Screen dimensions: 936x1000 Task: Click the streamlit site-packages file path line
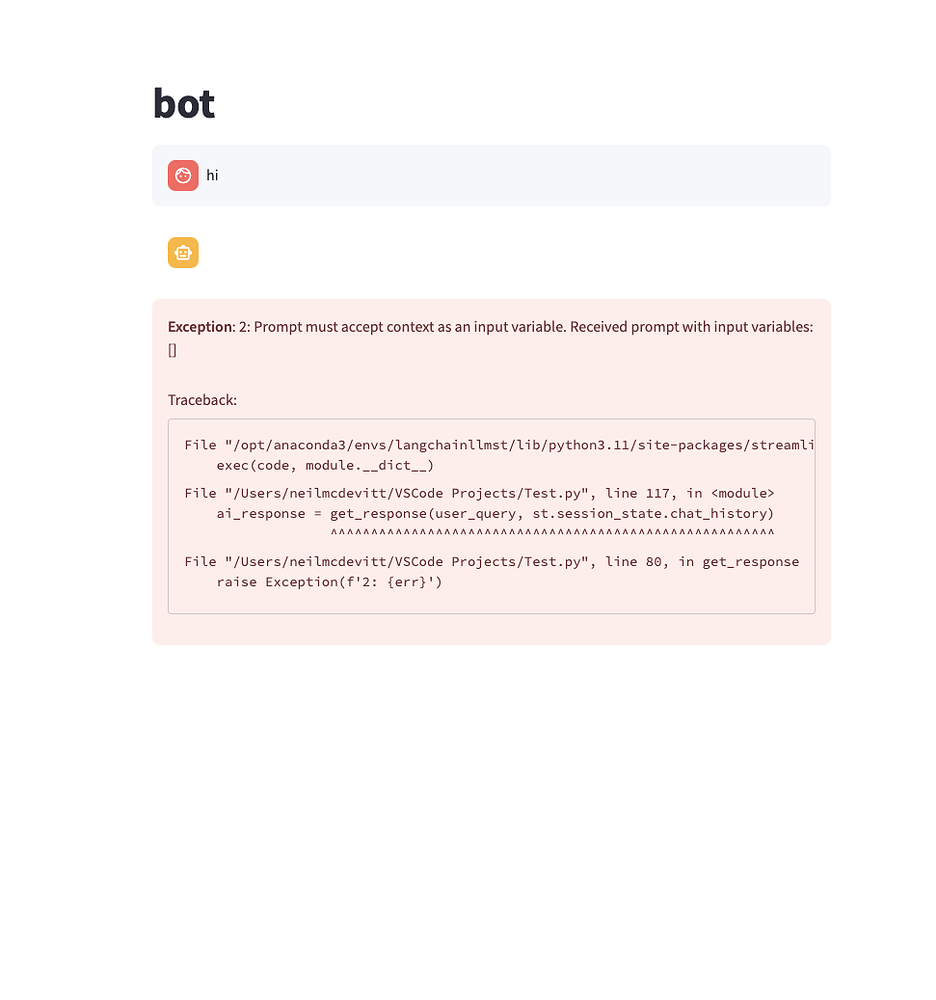pyautogui.click(x=499, y=445)
